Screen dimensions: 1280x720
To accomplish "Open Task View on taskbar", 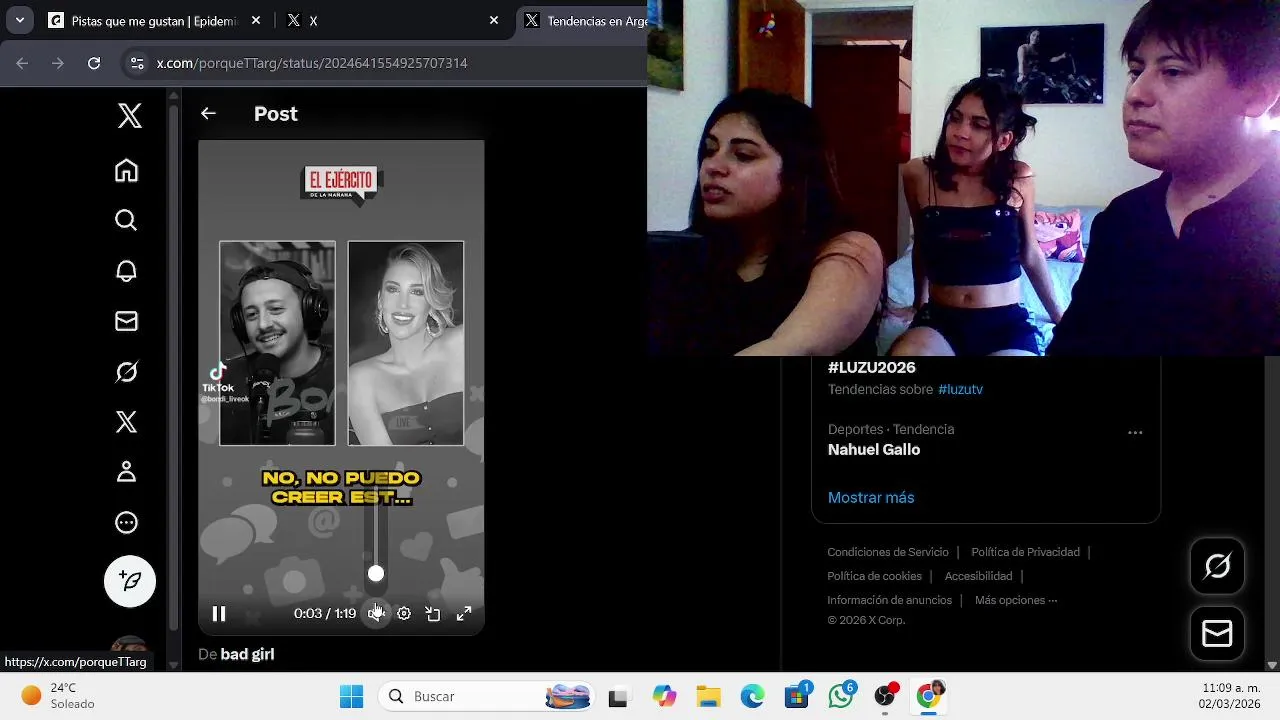I will 618,697.
